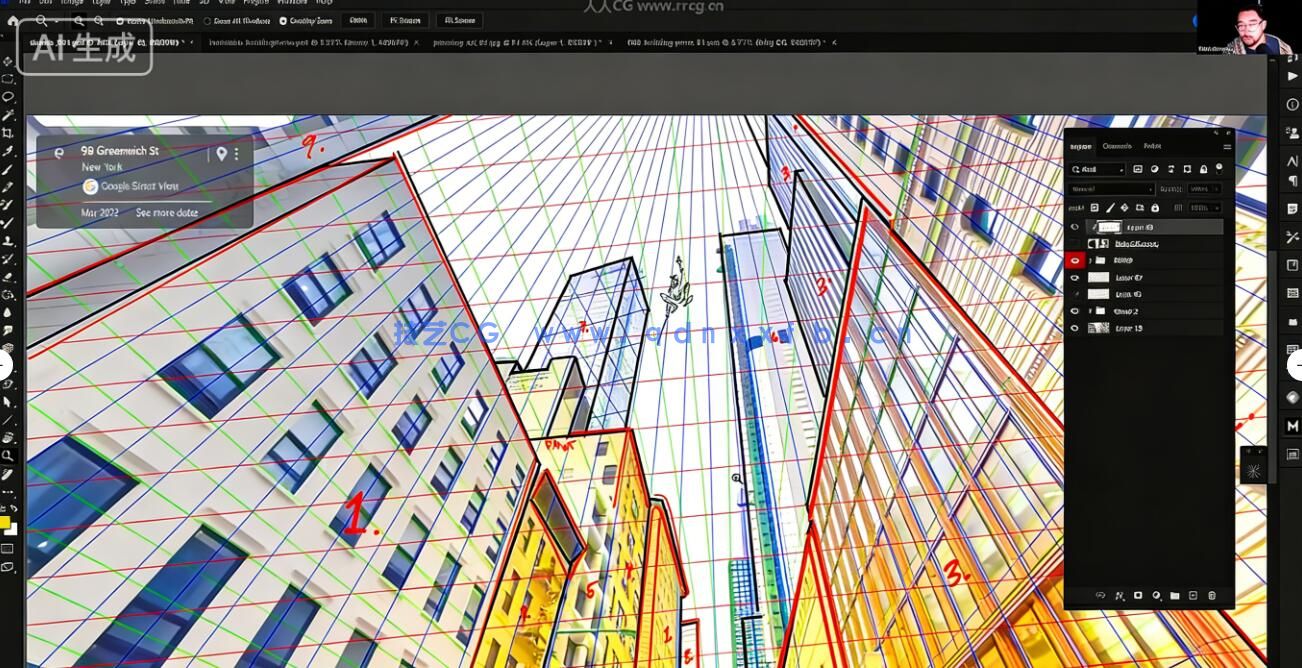
Task: Click the new folder icon in Layers panel
Action: click(x=1175, y=596)
